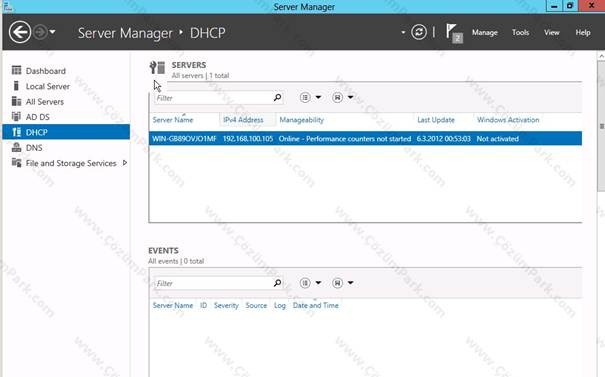Sort events by Source column
Image resolution: width=605 pixels, height=377 pixels.
point(256,305)
